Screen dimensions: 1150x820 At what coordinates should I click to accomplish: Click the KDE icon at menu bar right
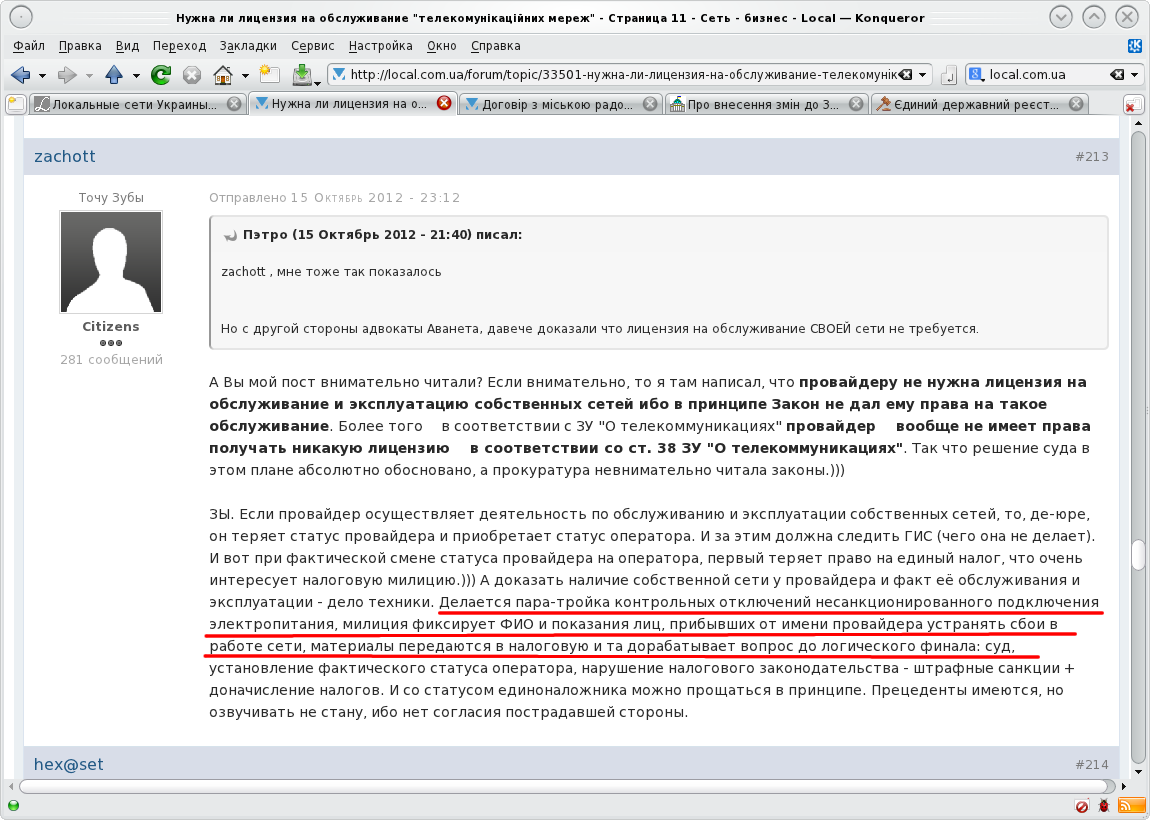pyautogui.click(x=1135, y=46)
